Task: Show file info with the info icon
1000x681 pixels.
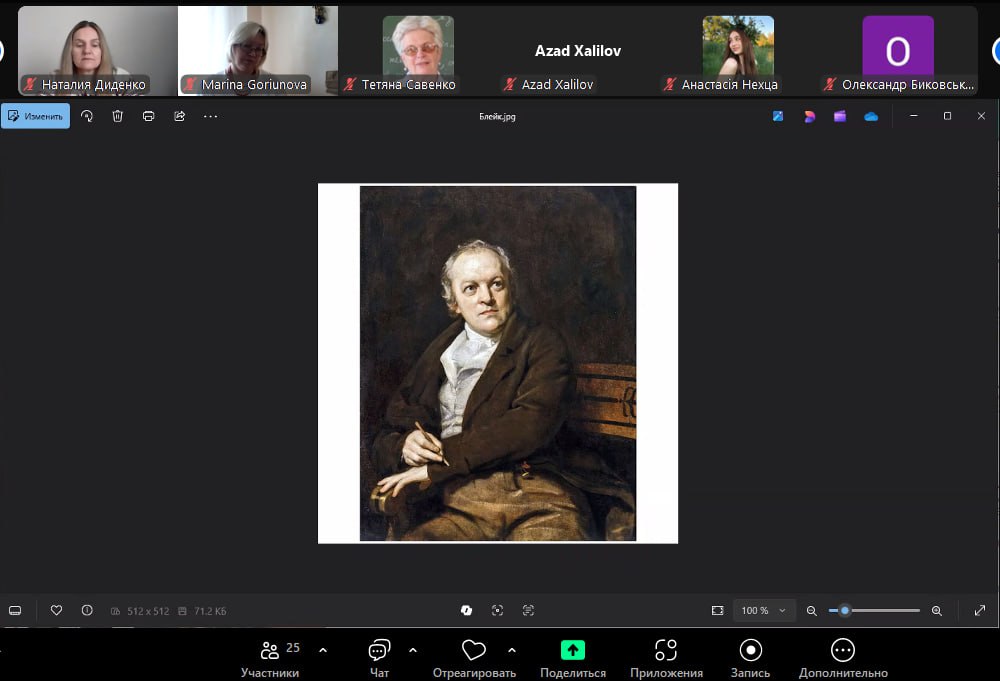Action: click(x=87, y=610)
